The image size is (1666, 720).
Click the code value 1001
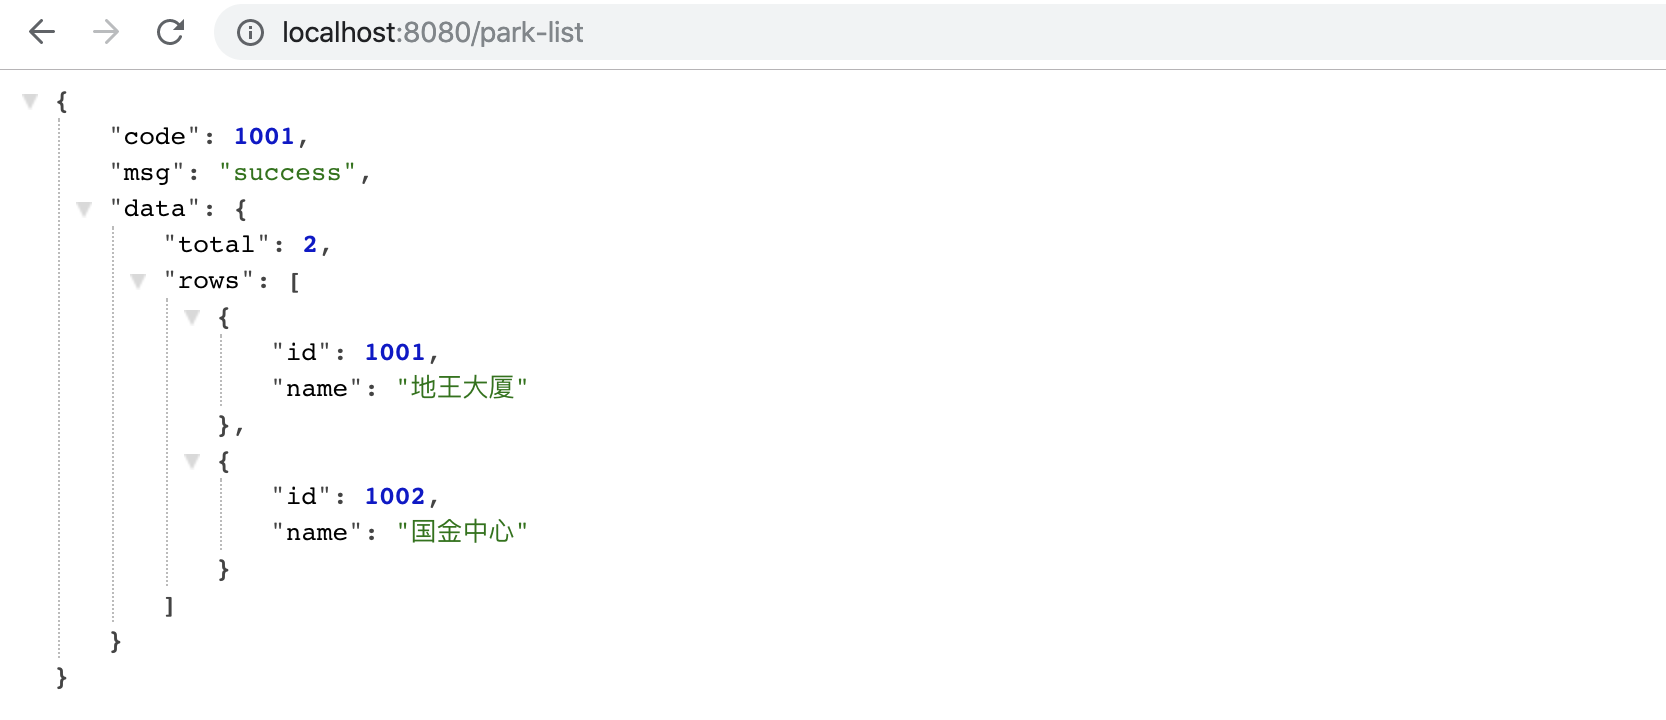[264, 137]
